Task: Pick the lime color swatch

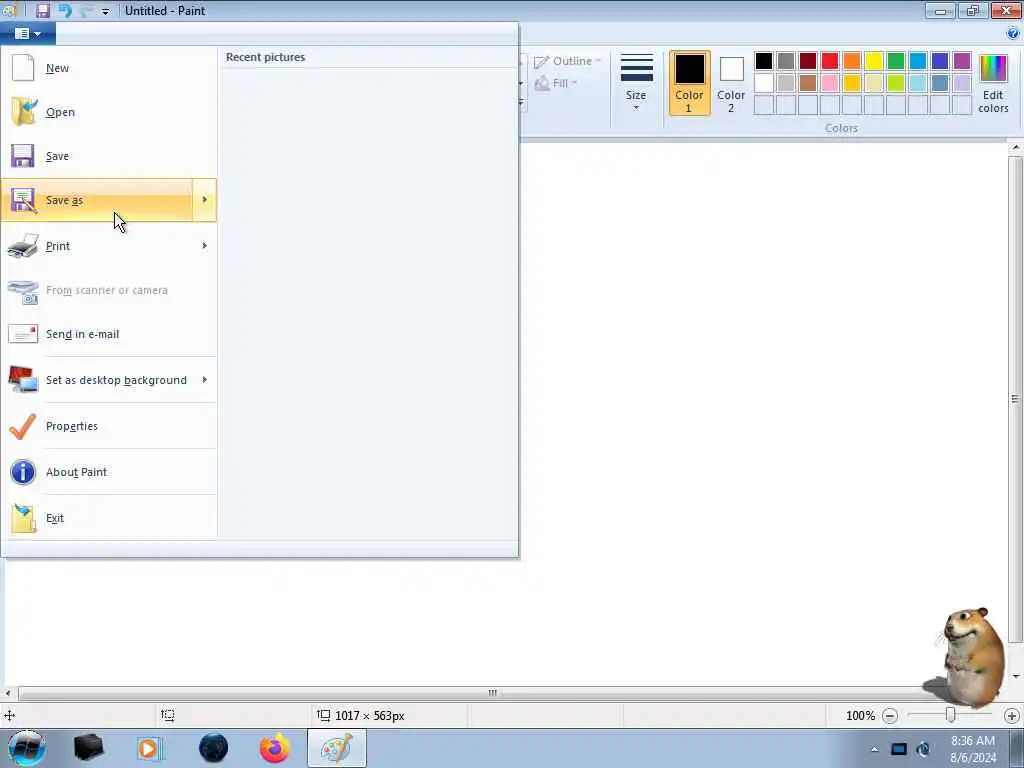Action: tap(896, 83)
